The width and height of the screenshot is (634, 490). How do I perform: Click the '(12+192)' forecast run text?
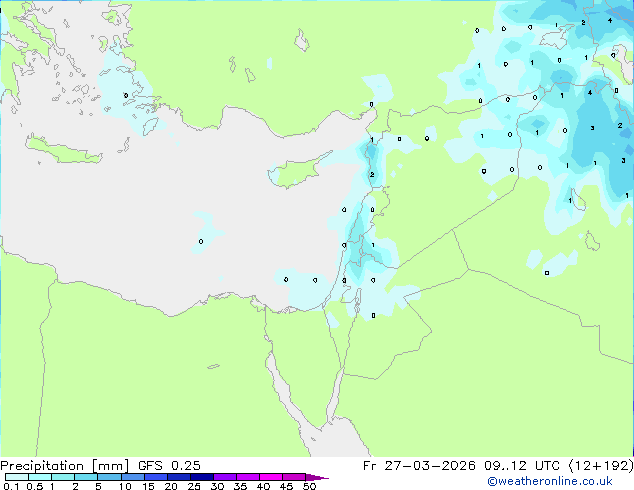pyautogui.click(x=601, y=466)
